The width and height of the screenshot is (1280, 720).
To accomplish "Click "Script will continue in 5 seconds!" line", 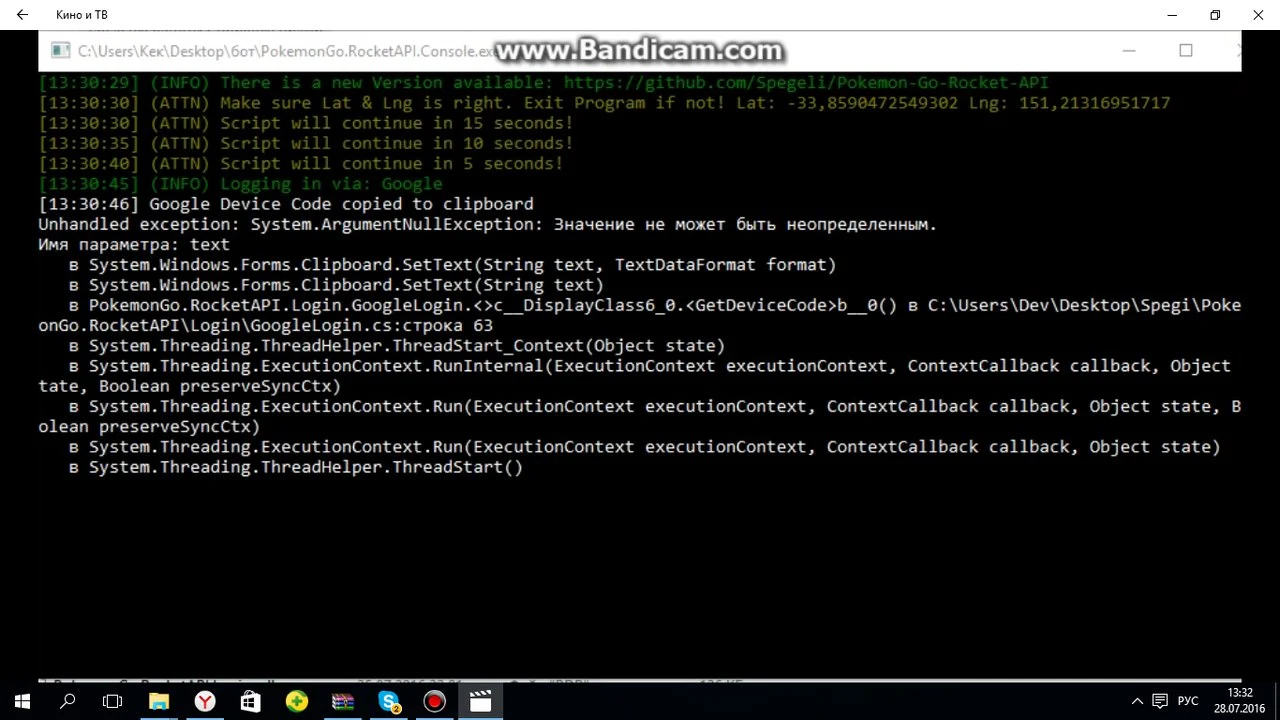I will pos(301,163).
